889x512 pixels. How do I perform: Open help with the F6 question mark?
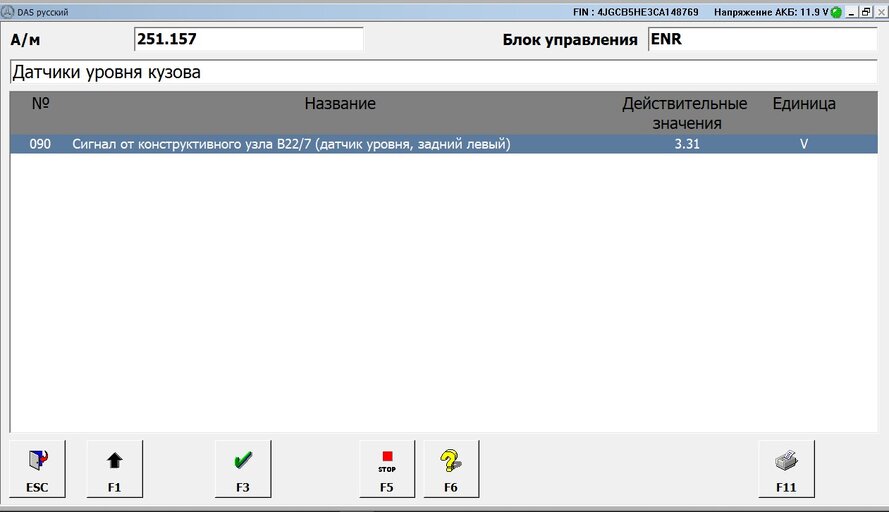tap(451, 469)
